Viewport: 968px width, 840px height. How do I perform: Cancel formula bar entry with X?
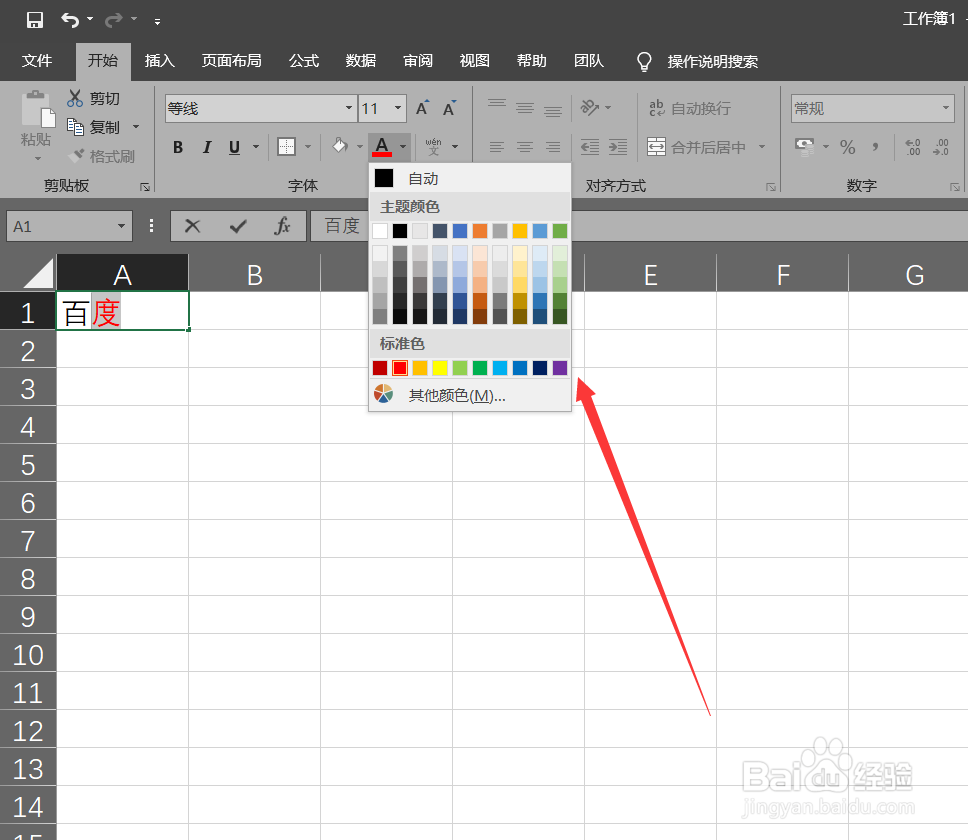coord(193,226)
